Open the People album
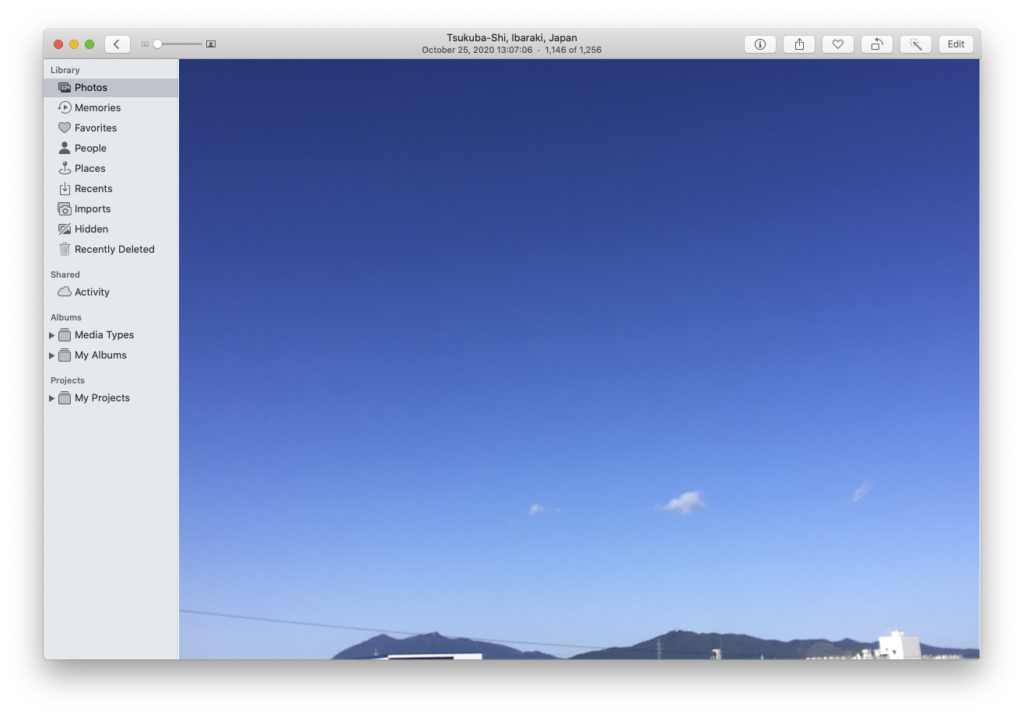Viewport: 1024px width, 717px height. 90,148
